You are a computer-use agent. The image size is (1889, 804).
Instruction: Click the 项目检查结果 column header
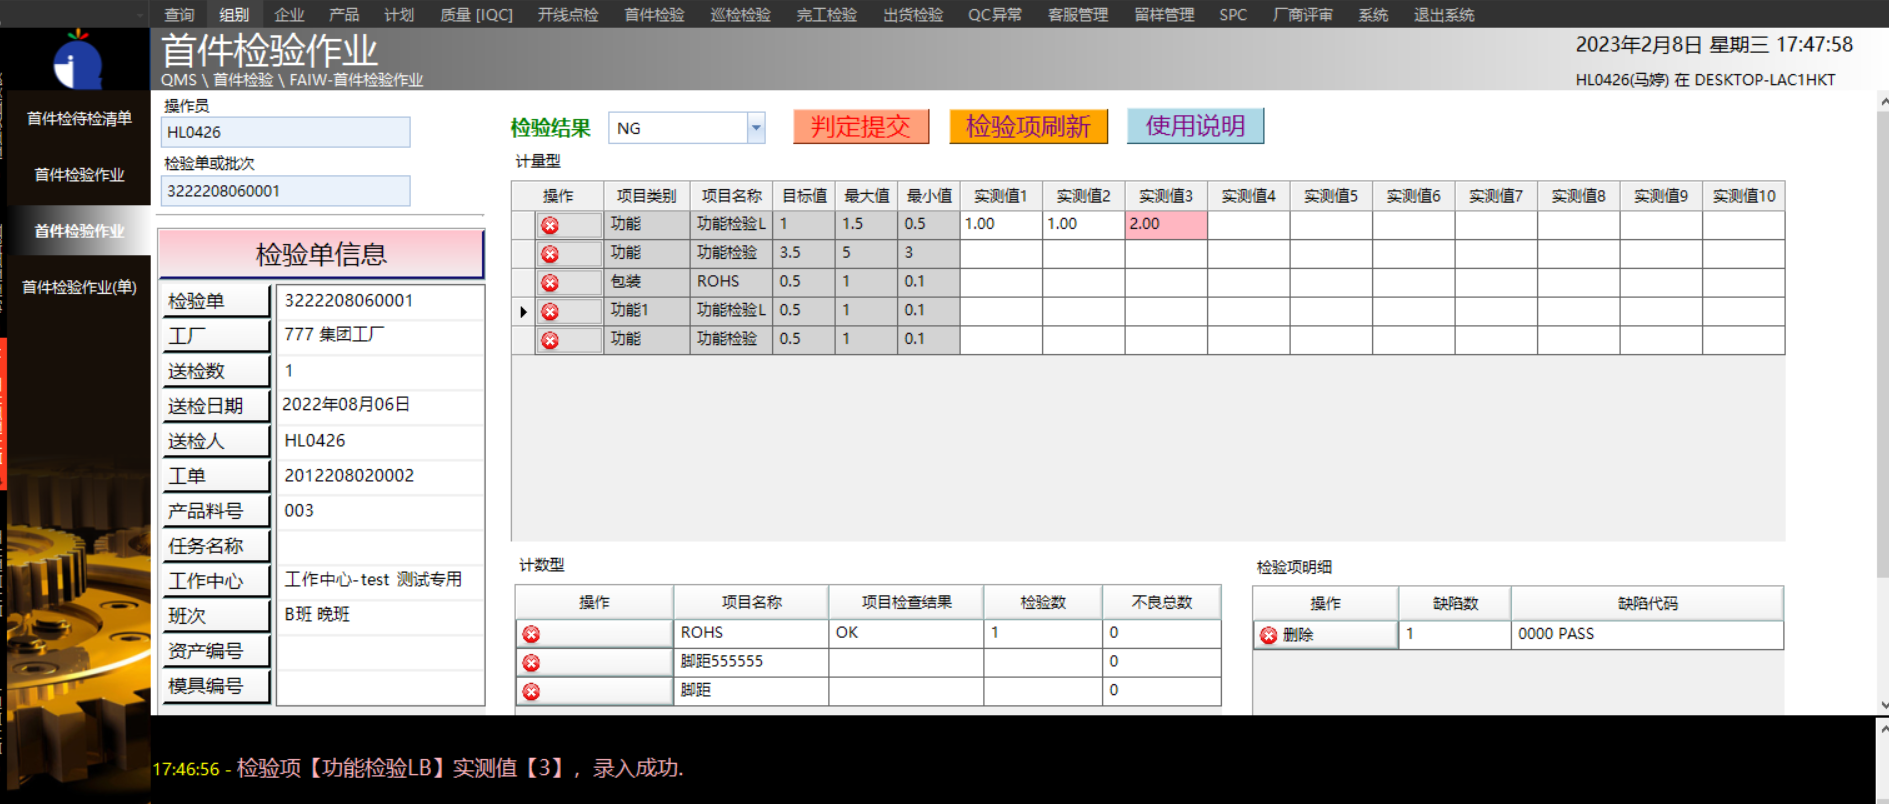906,602
